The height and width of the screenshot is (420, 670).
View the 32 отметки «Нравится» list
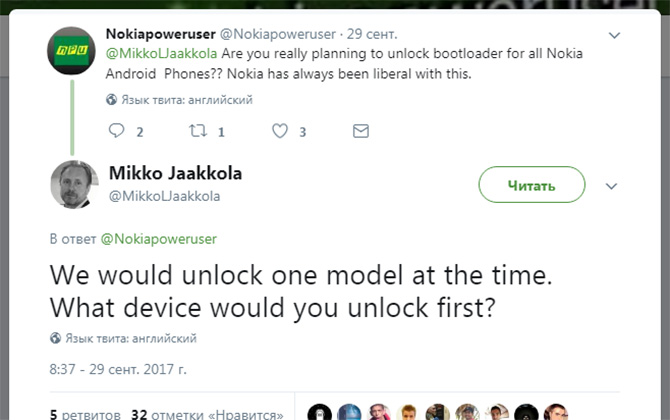click(207, 413)
